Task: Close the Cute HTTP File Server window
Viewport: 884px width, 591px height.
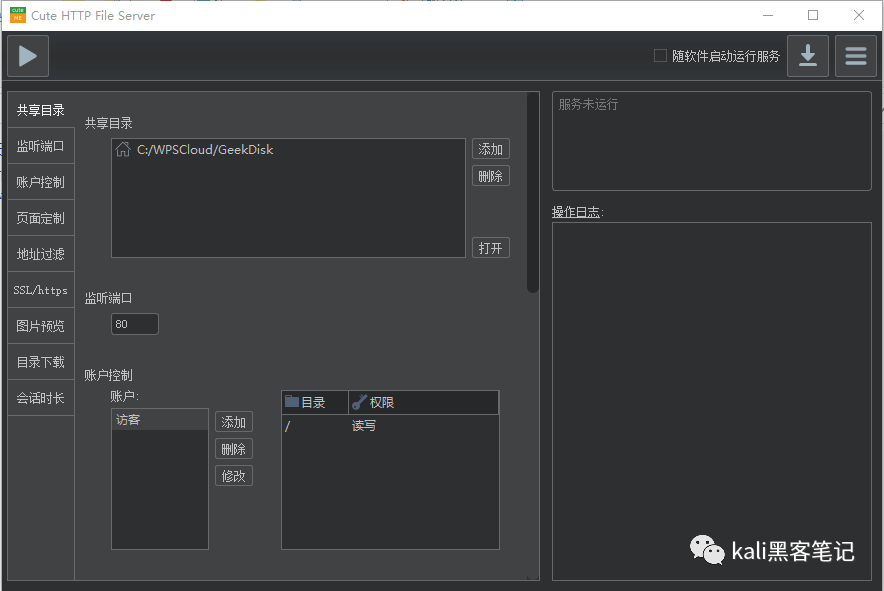Action: pos(859,15)
